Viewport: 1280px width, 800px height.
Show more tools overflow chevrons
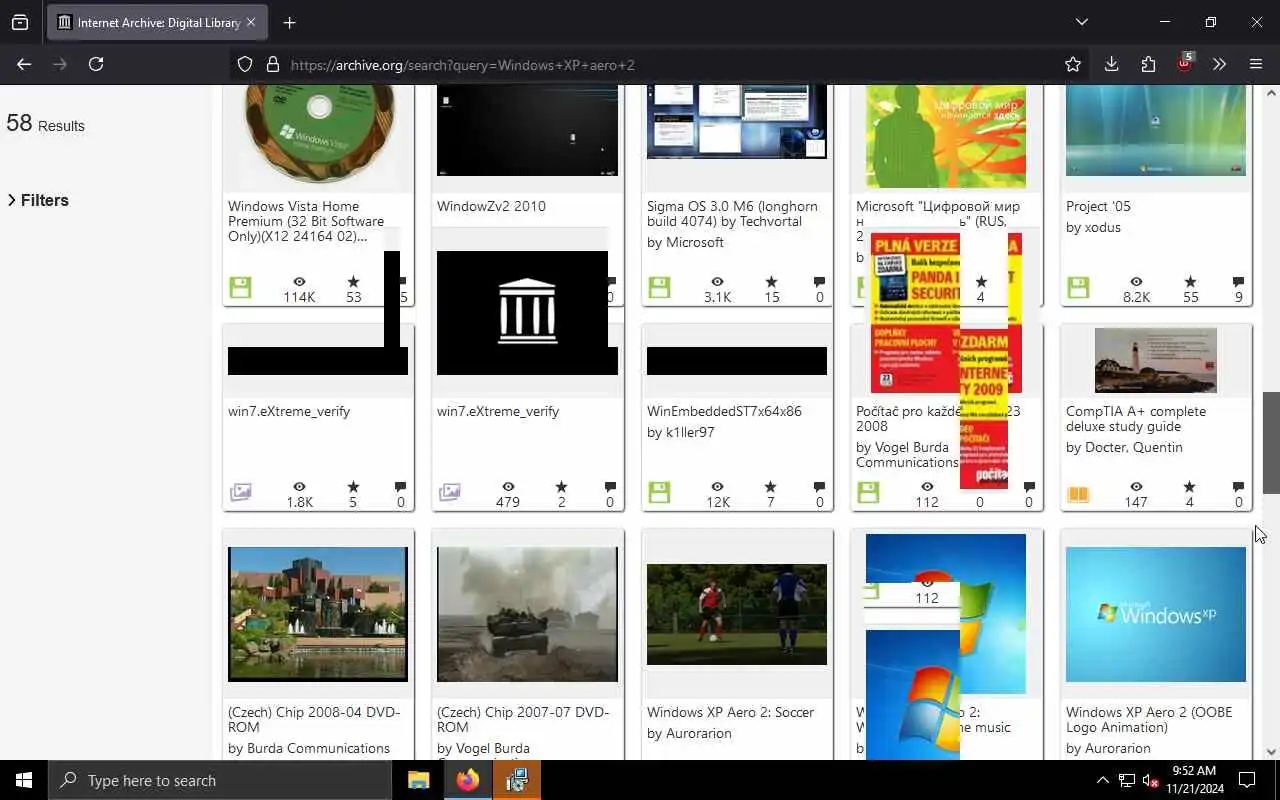point(1219,64)
